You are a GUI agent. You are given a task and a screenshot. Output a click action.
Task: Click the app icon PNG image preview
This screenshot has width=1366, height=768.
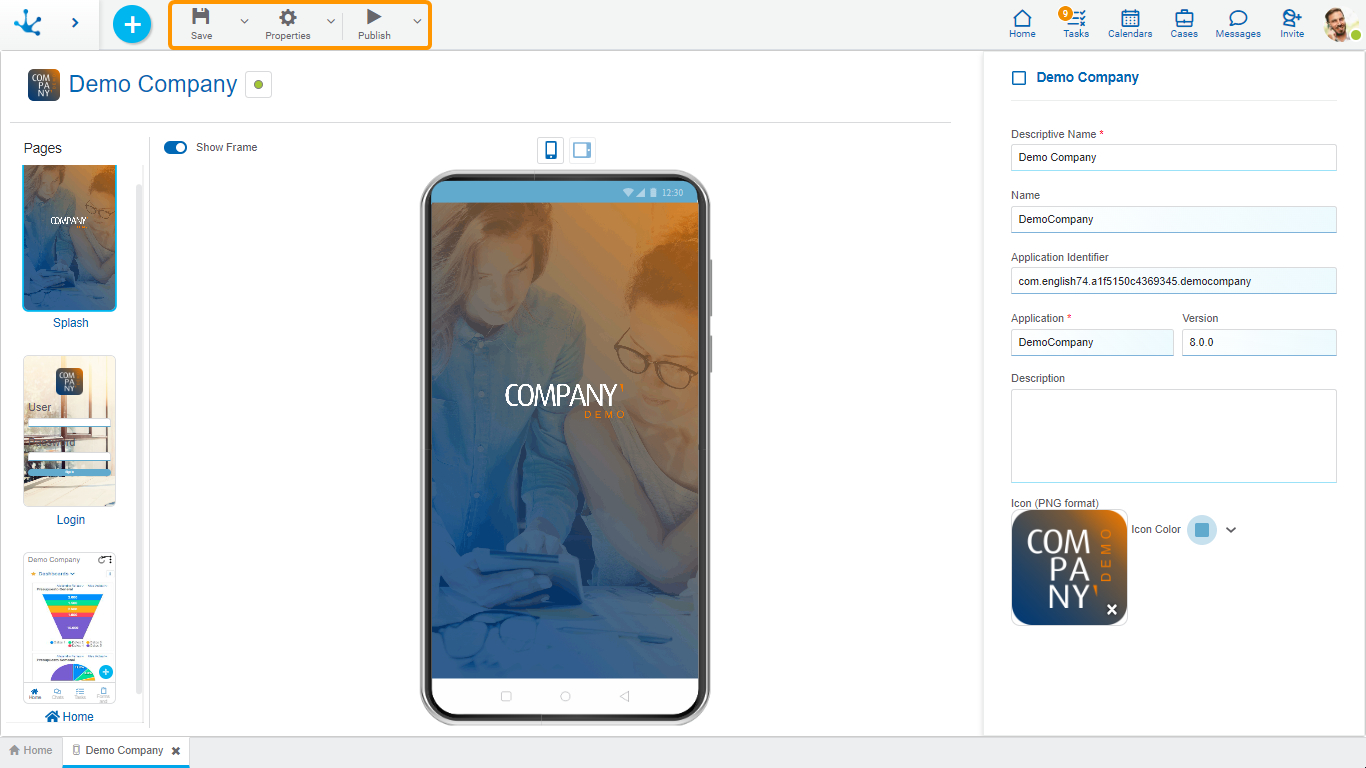coord(1069,567)
